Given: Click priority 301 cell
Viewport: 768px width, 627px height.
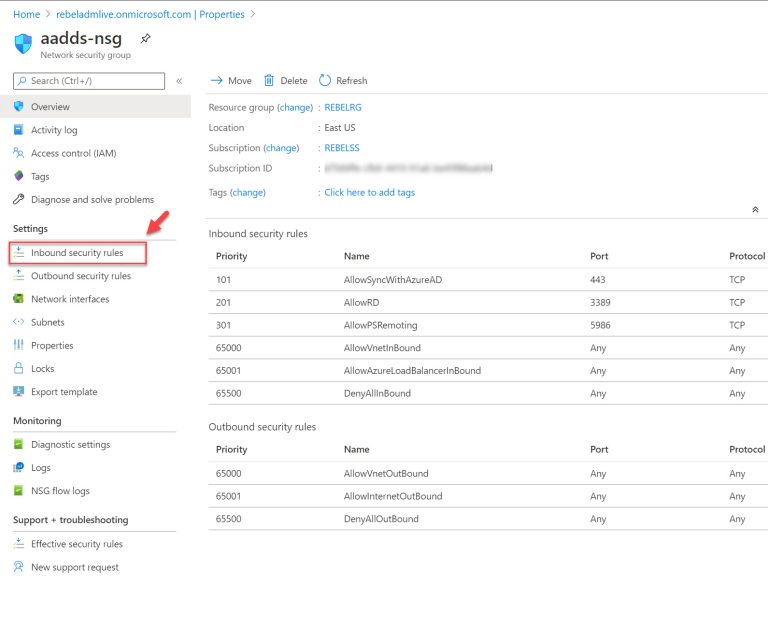Looking at the screenshot, I should point(223,325).
